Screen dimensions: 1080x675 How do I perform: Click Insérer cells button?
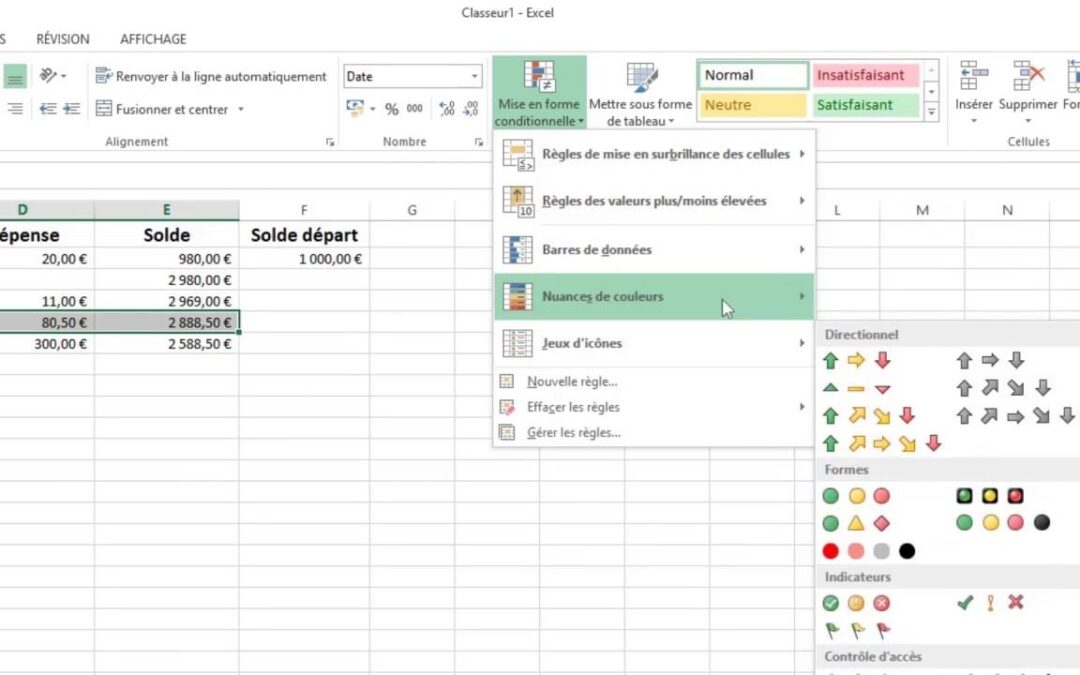coord(973,92)
